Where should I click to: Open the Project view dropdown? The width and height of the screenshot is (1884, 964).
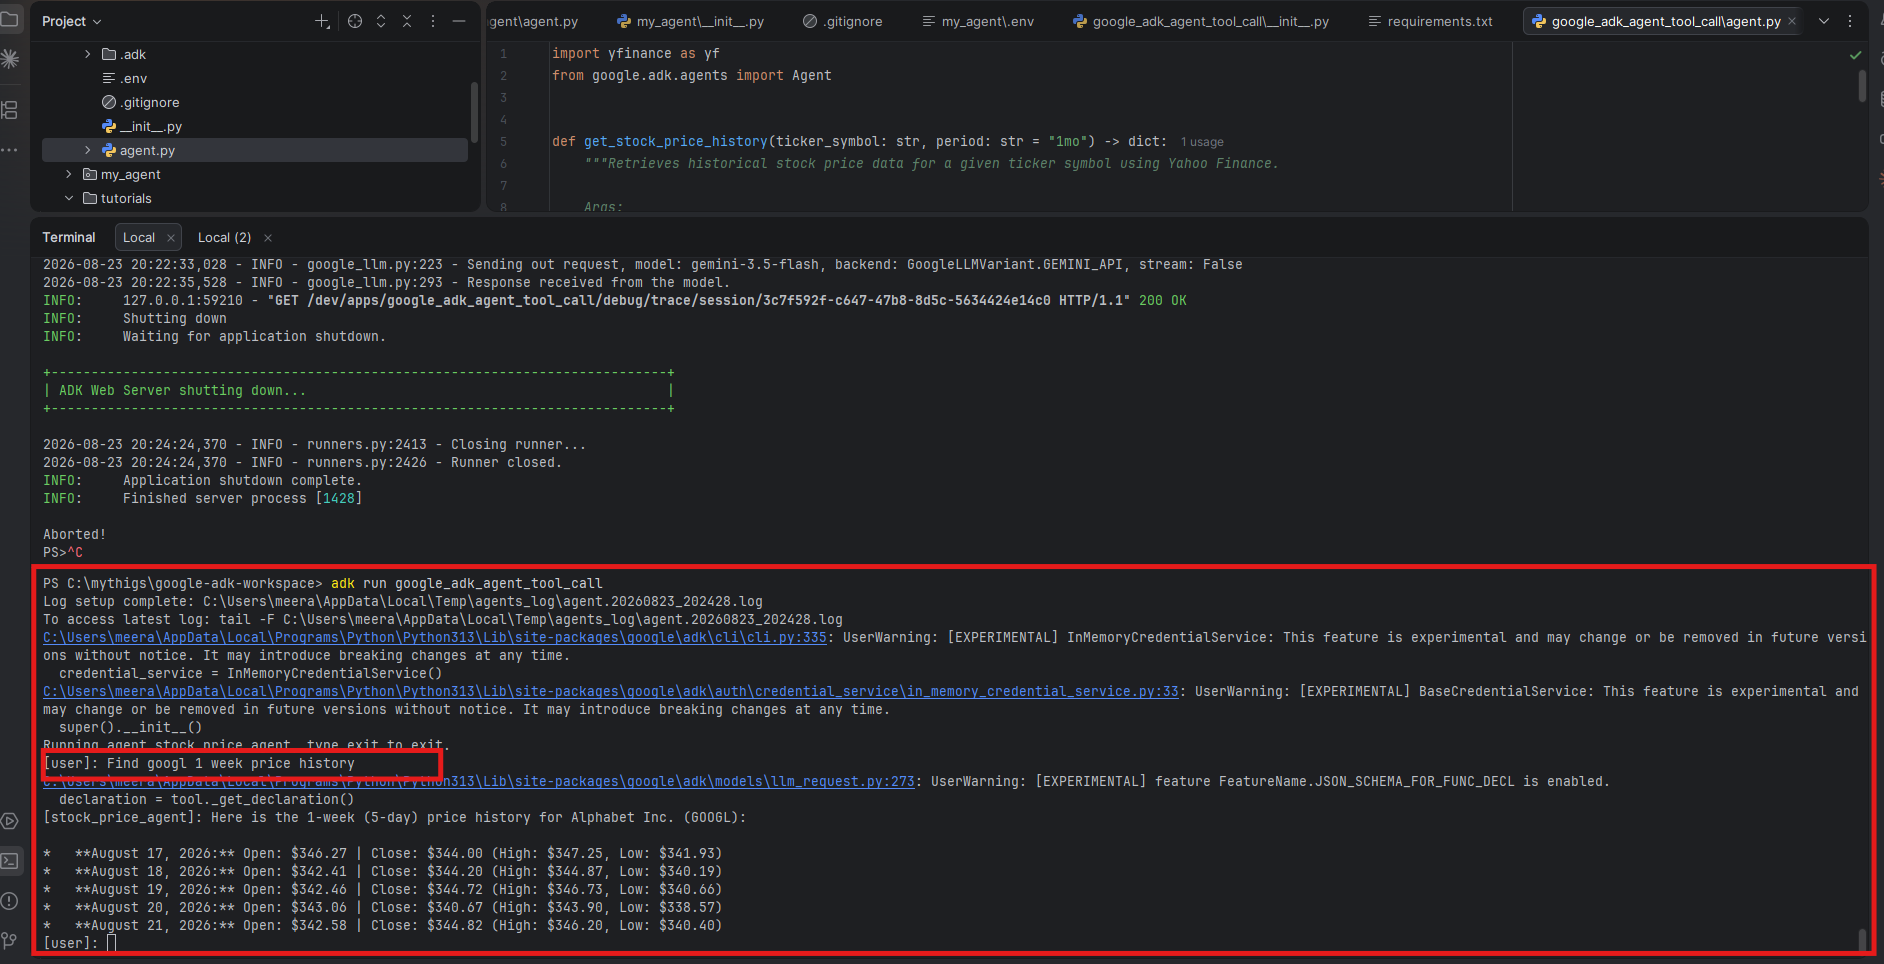tap(72, 21)
